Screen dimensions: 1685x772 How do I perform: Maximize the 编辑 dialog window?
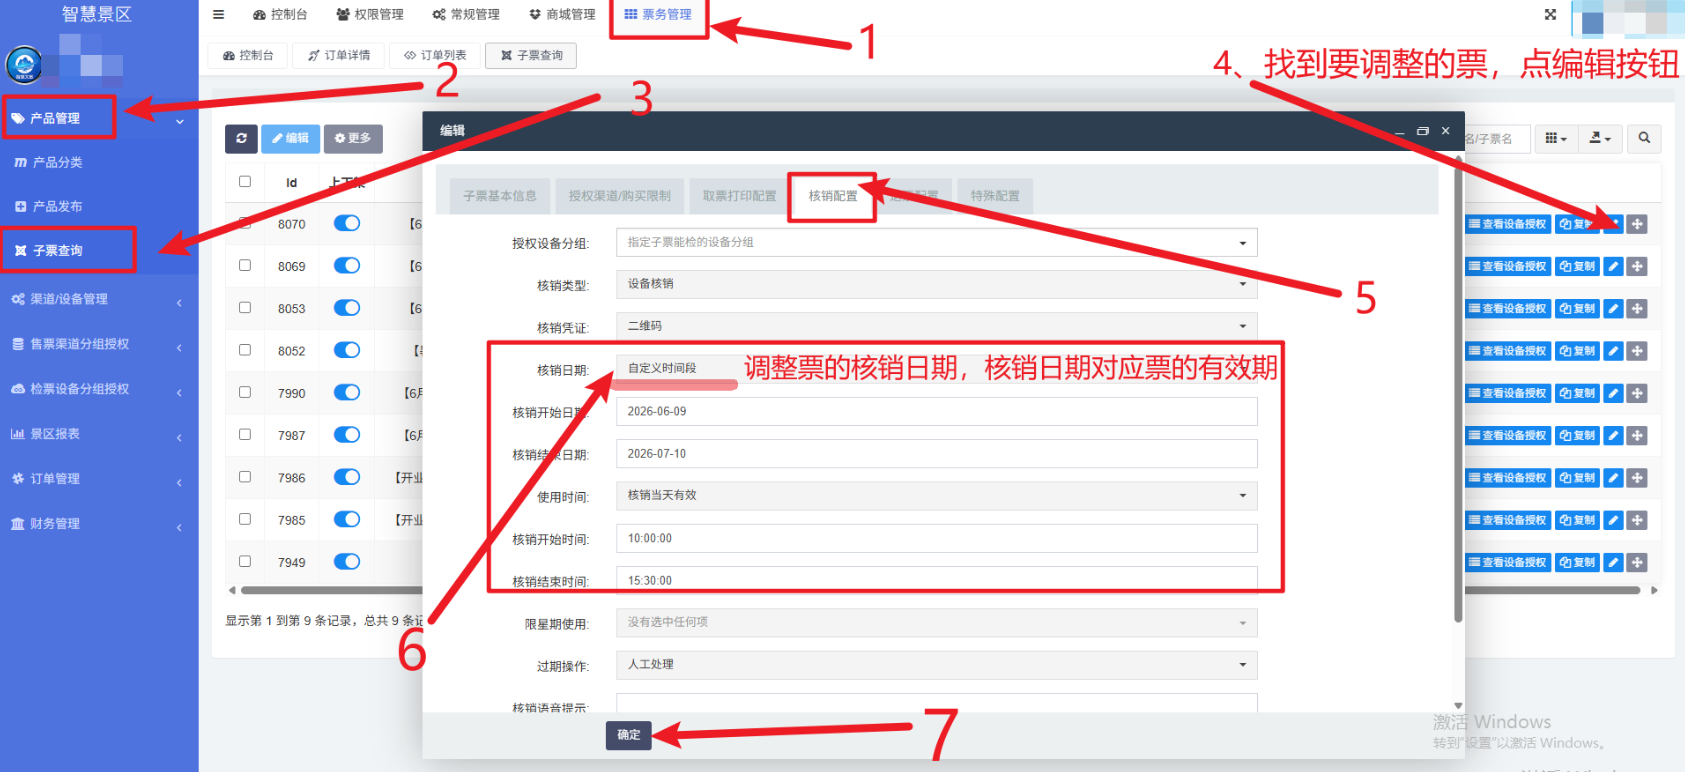(x=1422, y=131)
